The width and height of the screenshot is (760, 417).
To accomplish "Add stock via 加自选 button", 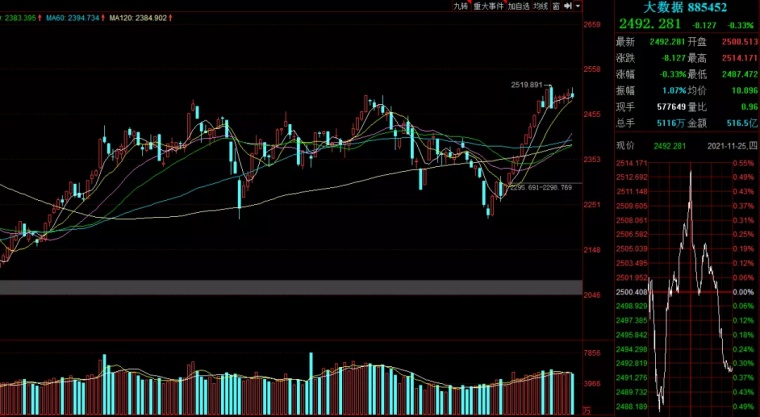I will tap(519, 6).
